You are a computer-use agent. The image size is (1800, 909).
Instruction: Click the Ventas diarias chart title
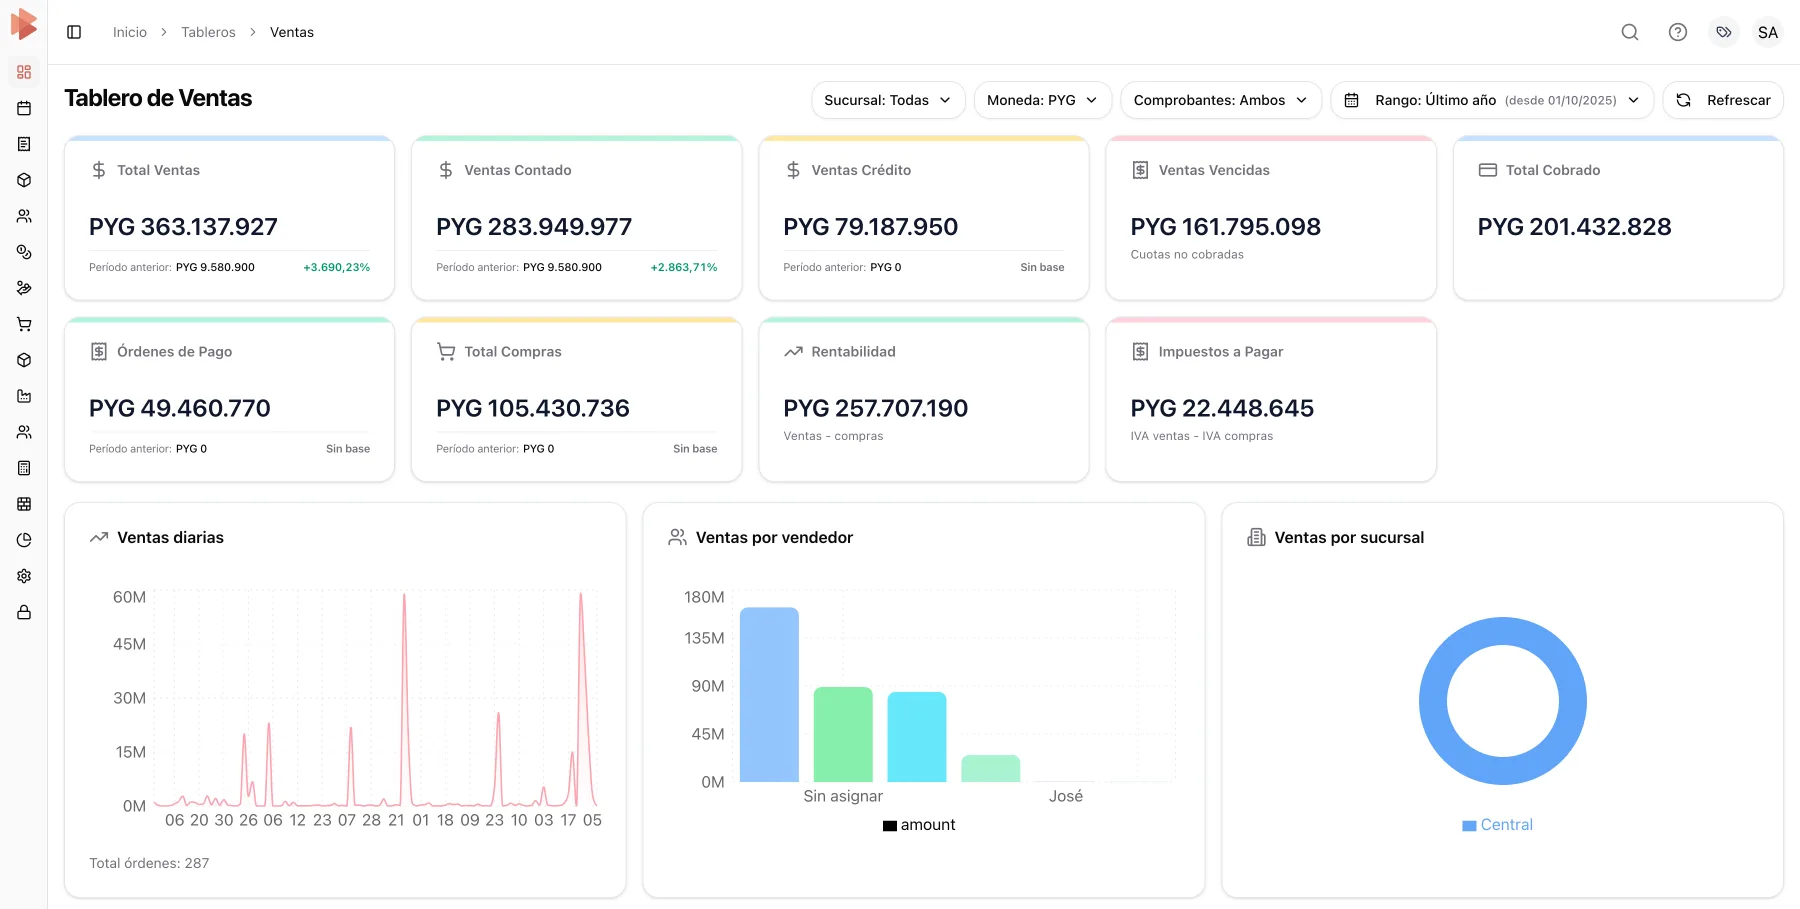[171, 537]
